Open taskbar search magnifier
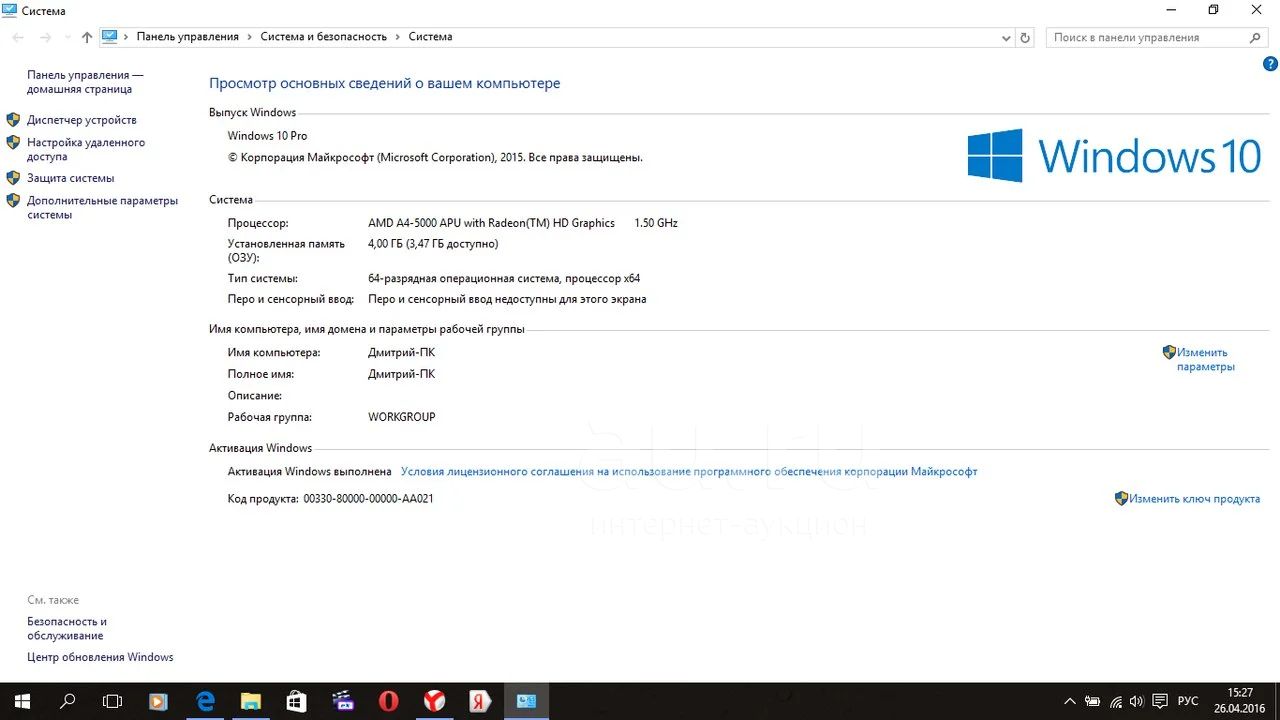Viewport: 1280px width, 720px height. pyautogui.click(x=68, y=701)
